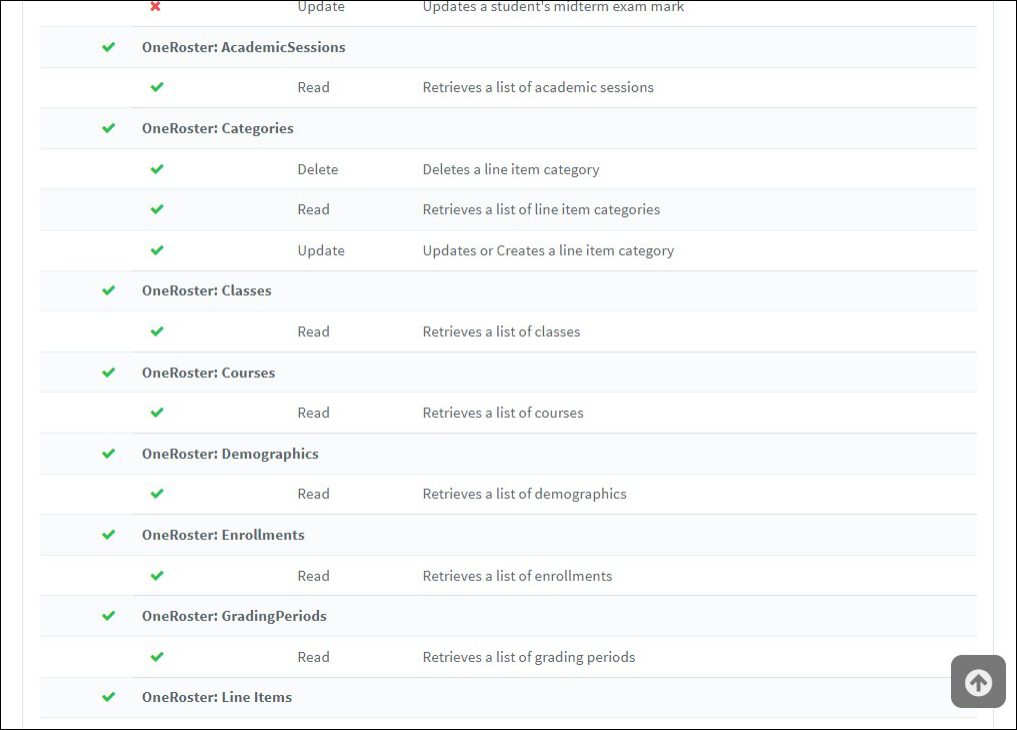
Task: Toggle green check for OneRoster: Demographics
Action: 108,453
